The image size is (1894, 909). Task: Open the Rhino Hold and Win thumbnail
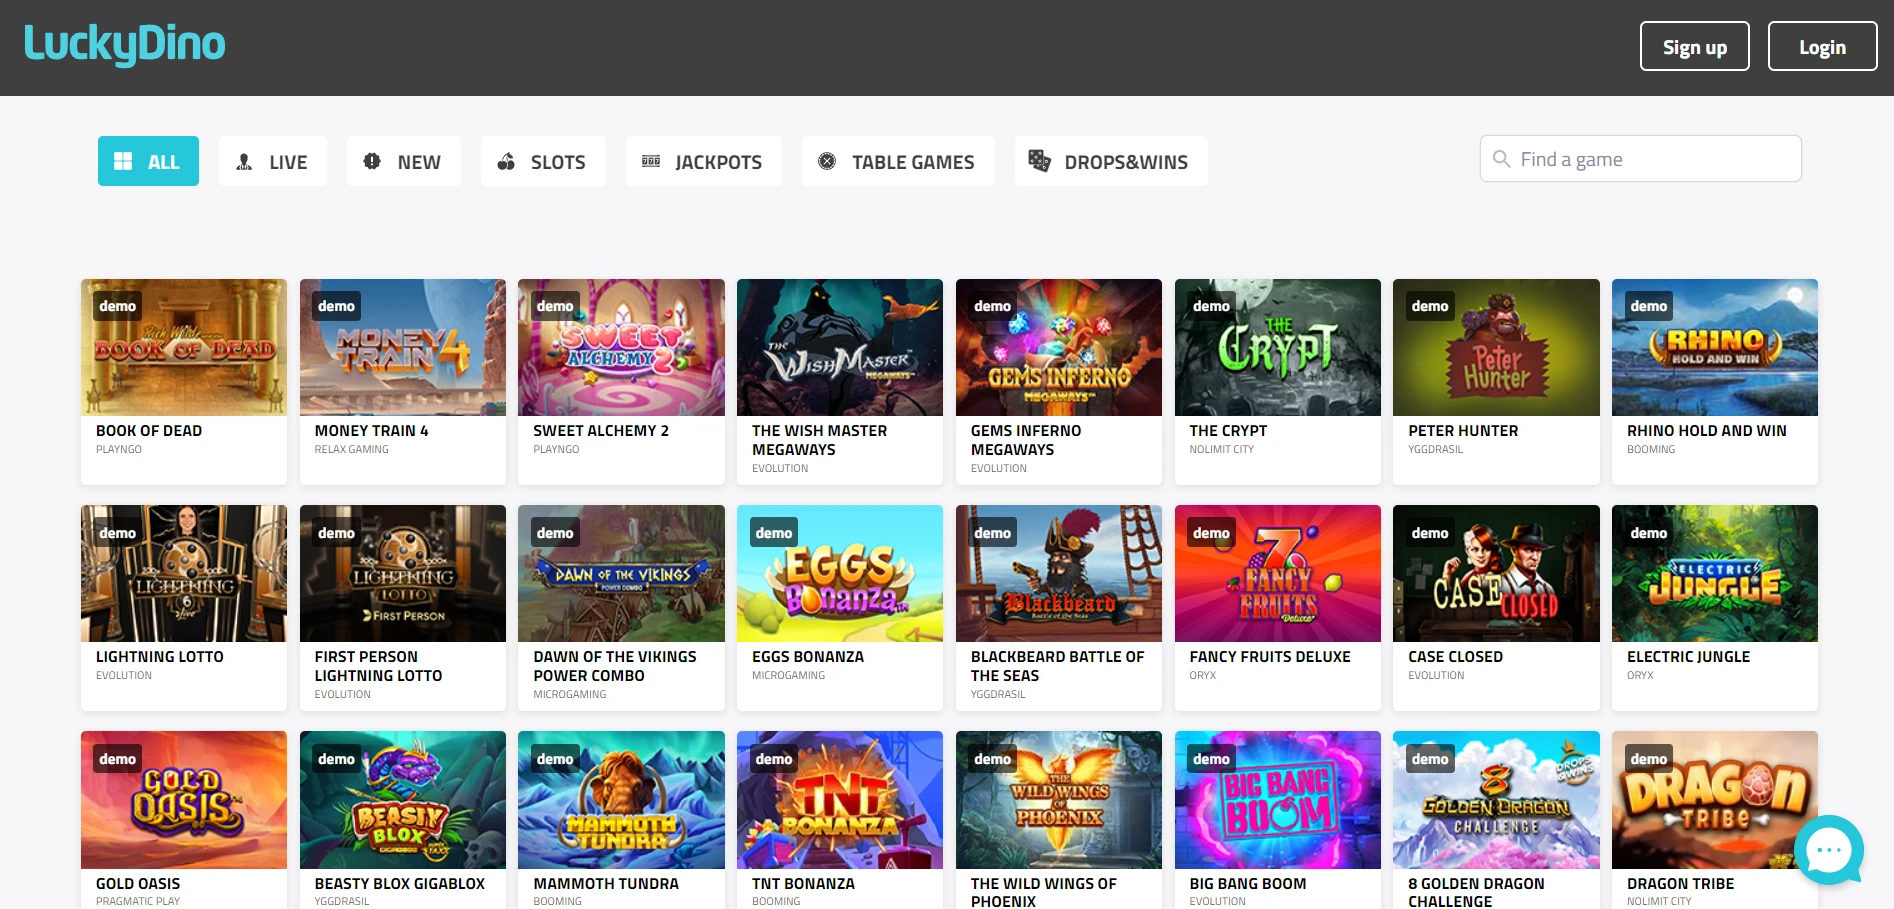tap(1715, 347)
